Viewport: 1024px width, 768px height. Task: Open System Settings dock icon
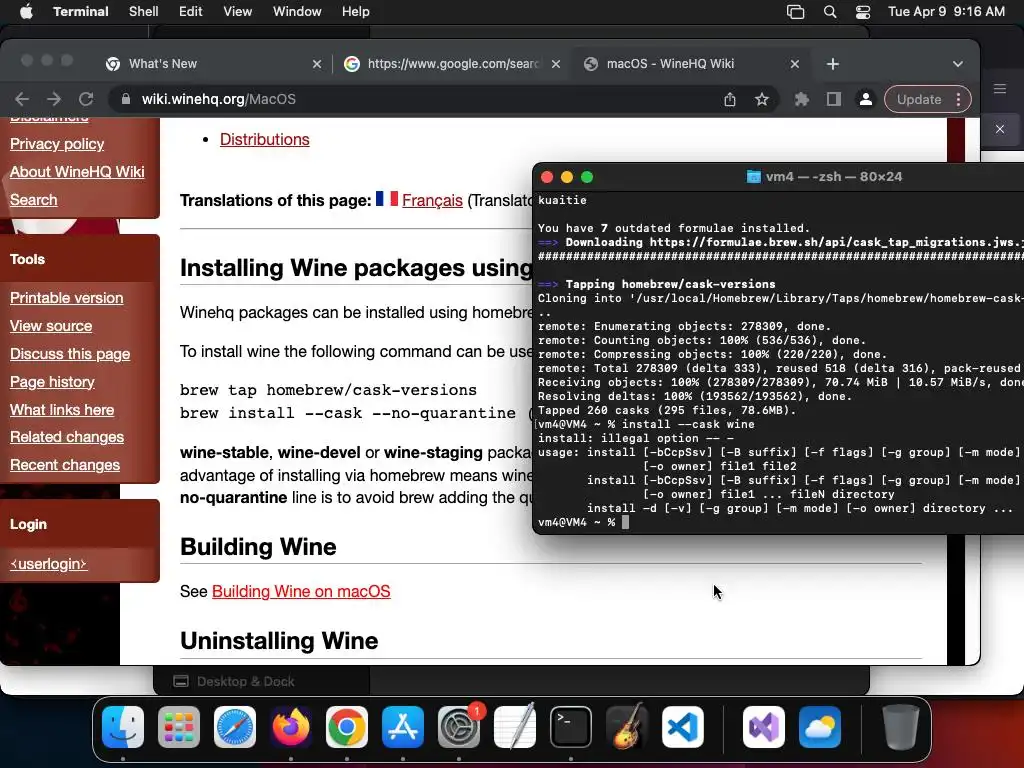(459, 727)
